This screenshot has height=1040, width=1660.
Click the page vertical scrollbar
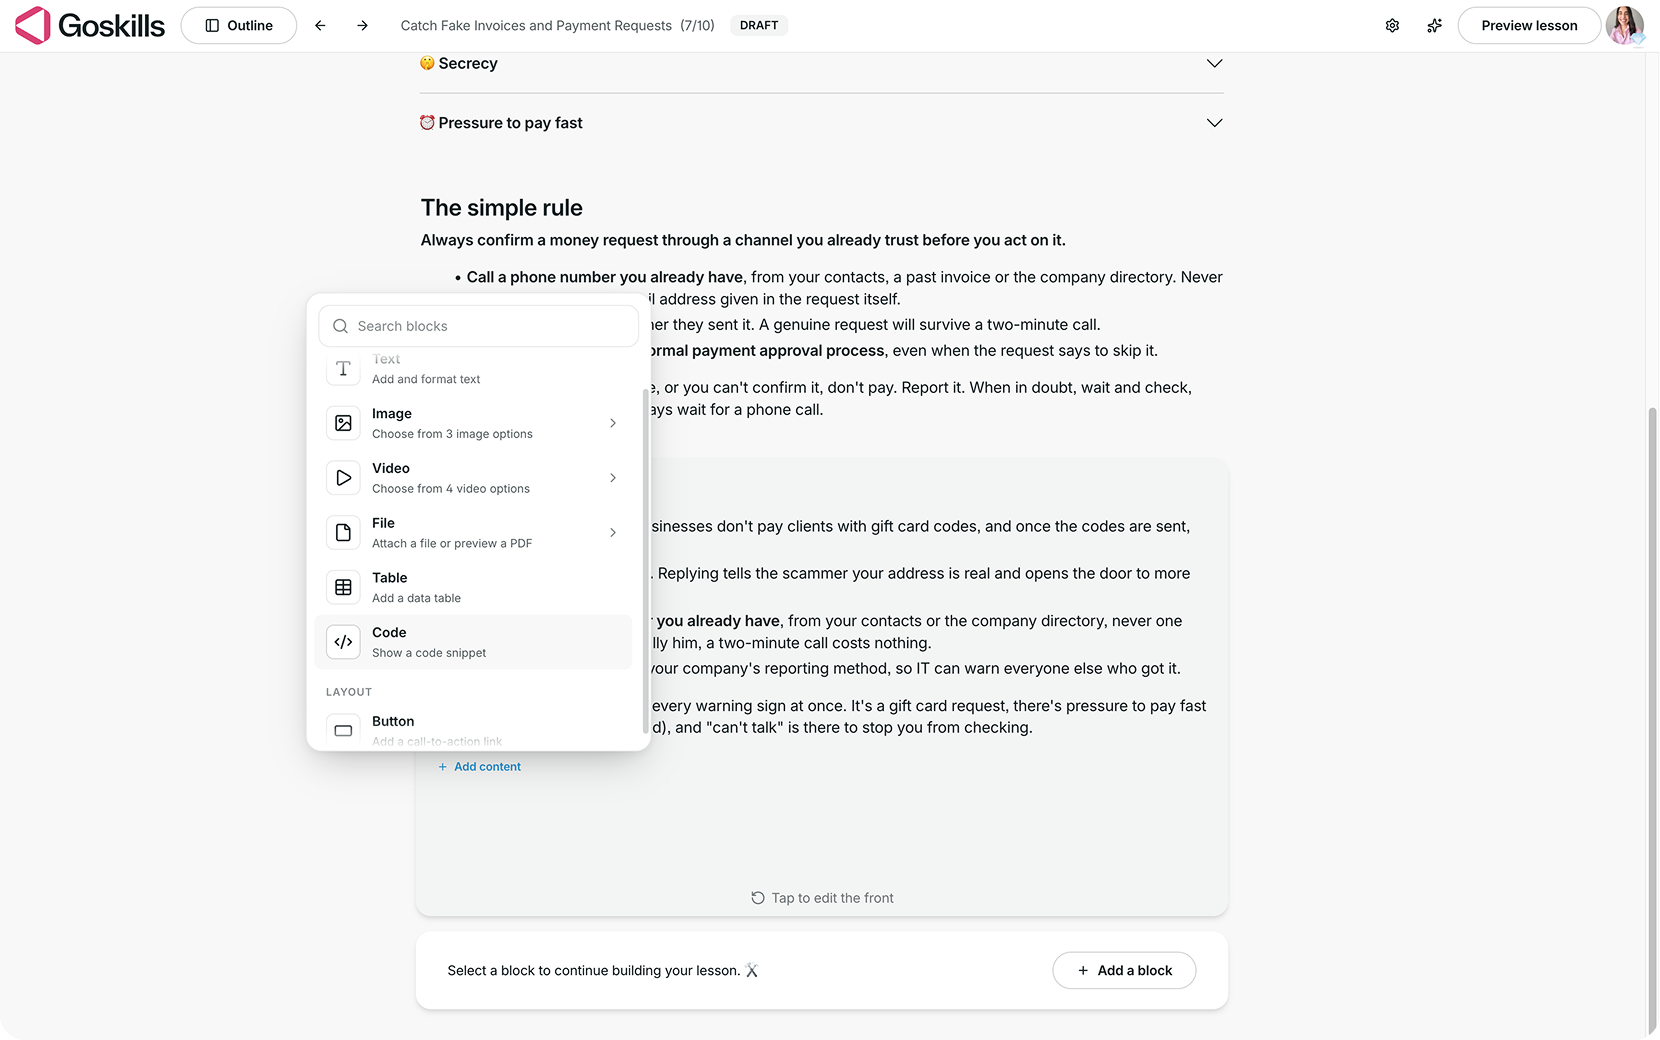tap(1652, 720)
